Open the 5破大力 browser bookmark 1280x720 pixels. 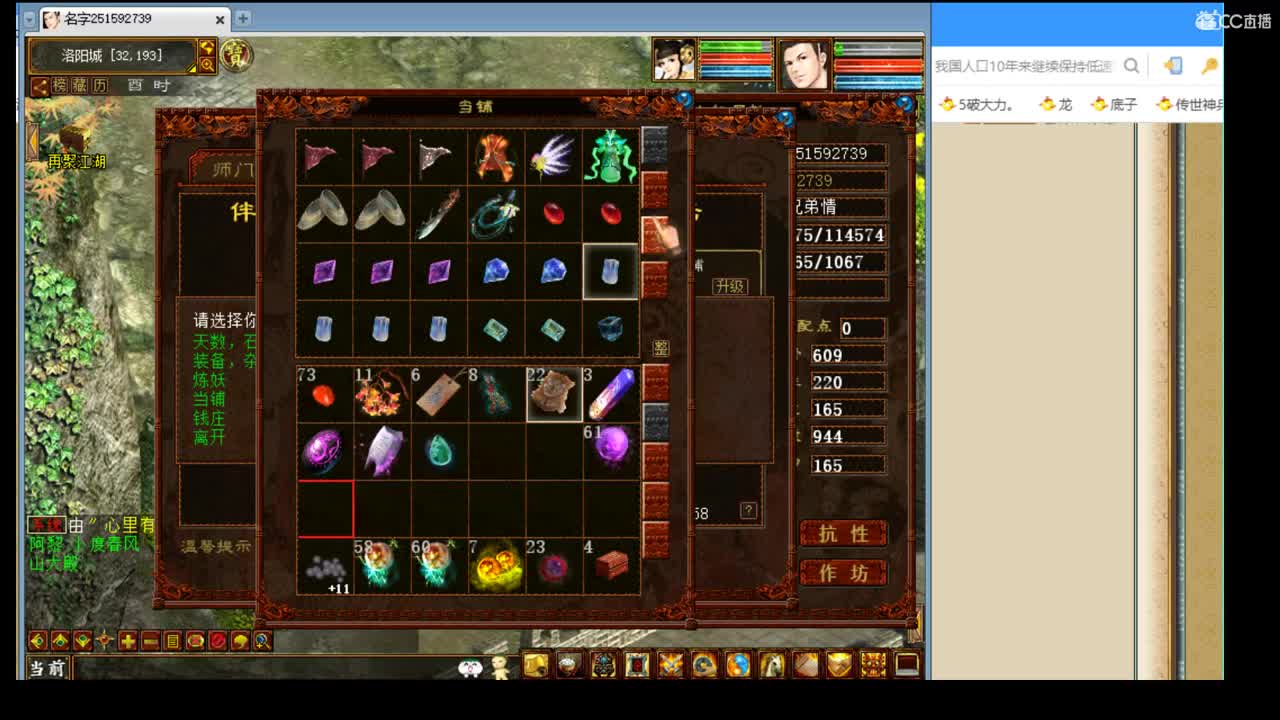pos(976,104)
